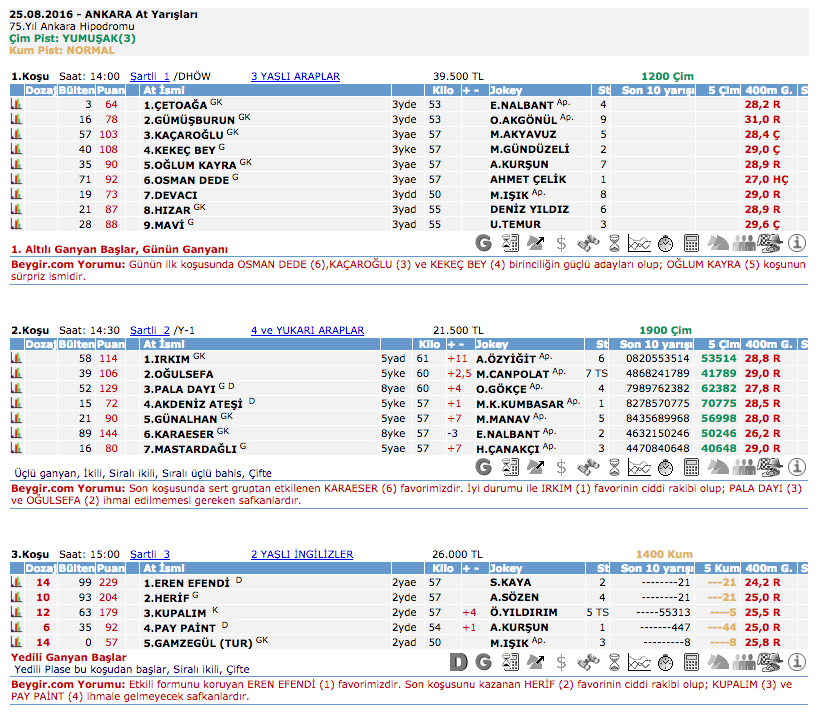Click the hourglass icon in race 1
Image resolution: width=832 pixels, height=720 pixels.
(x=614, y=243)
